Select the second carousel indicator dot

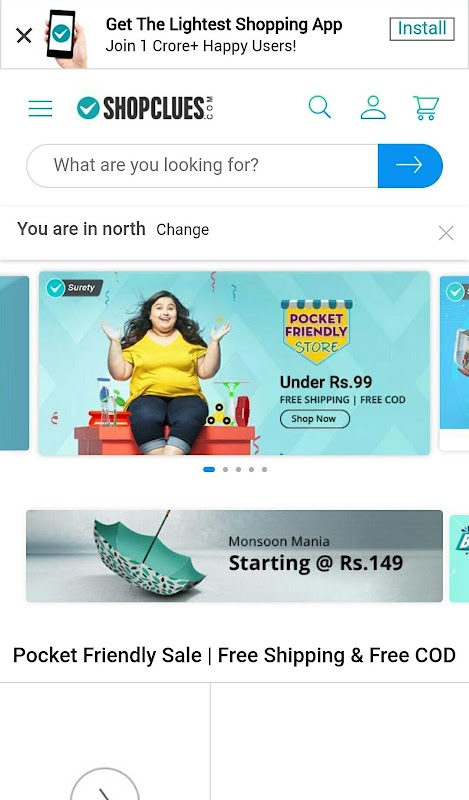pos(226,469)
